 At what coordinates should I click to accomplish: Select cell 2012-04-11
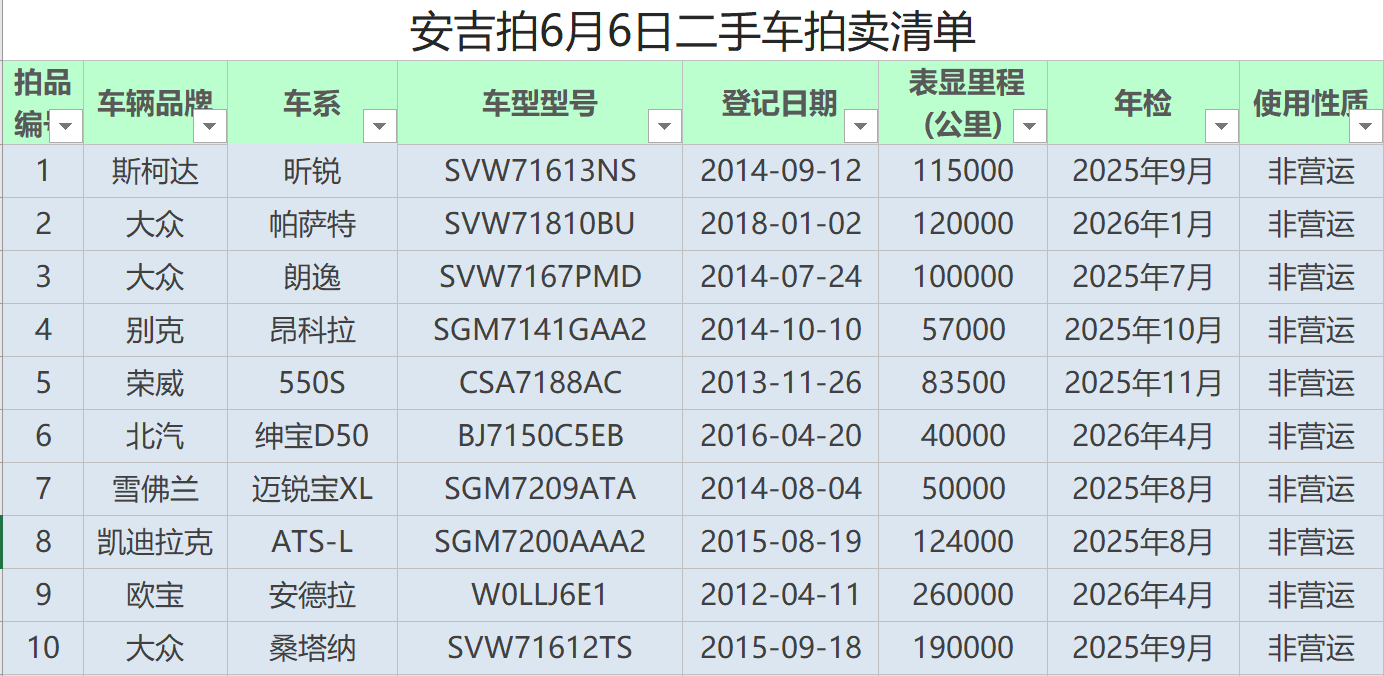tap(781, 595)
